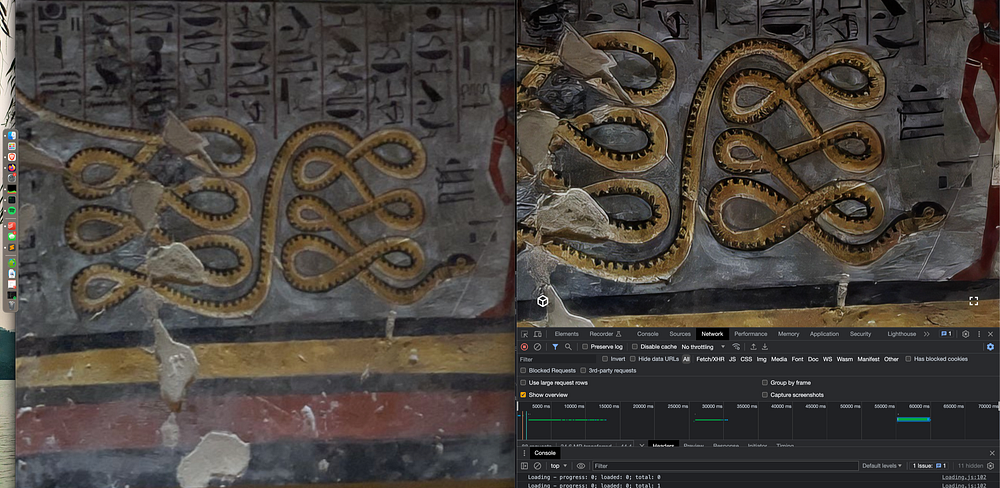This screenshot has height=488, width=1000.
Task: Check the Invert filter checkbox
Action: pyautogui.click(x=605, y=359)
